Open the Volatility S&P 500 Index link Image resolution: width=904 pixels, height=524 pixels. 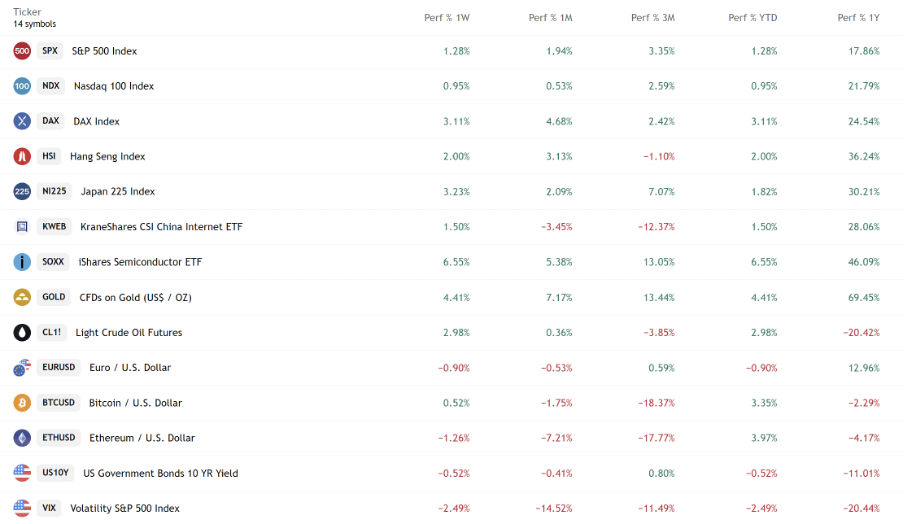tap(125, 508)
